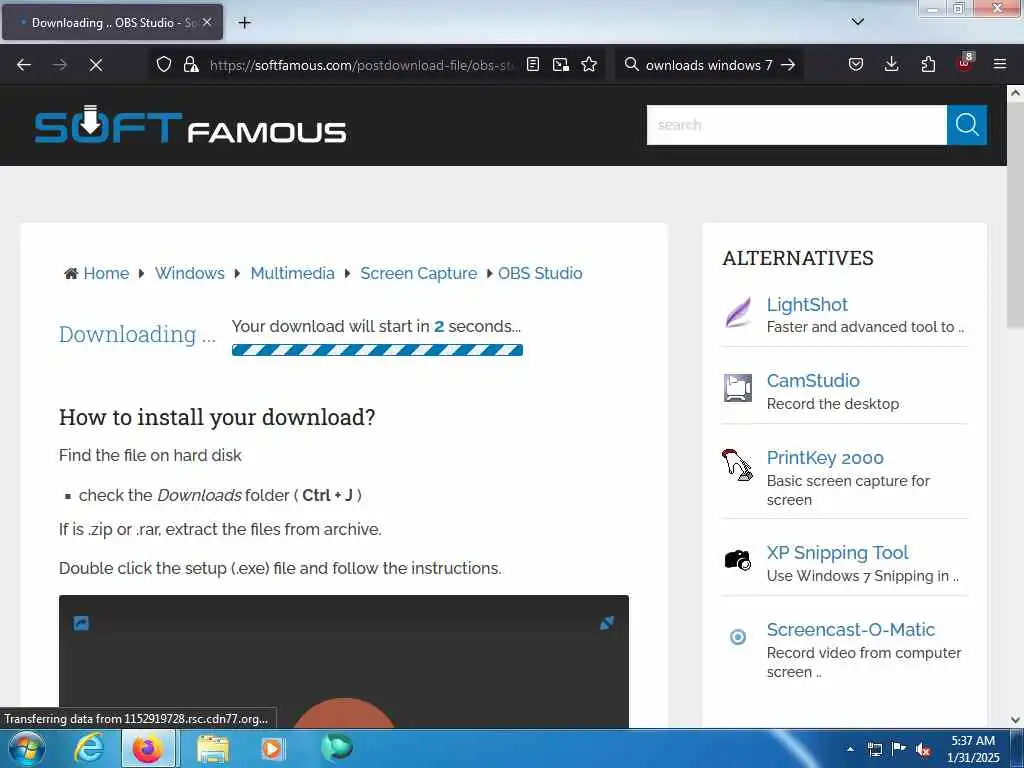Bookmark this page with the star
Image resolution: width=1024 pixels, height=768 pixels.
(x=589, y=65)
